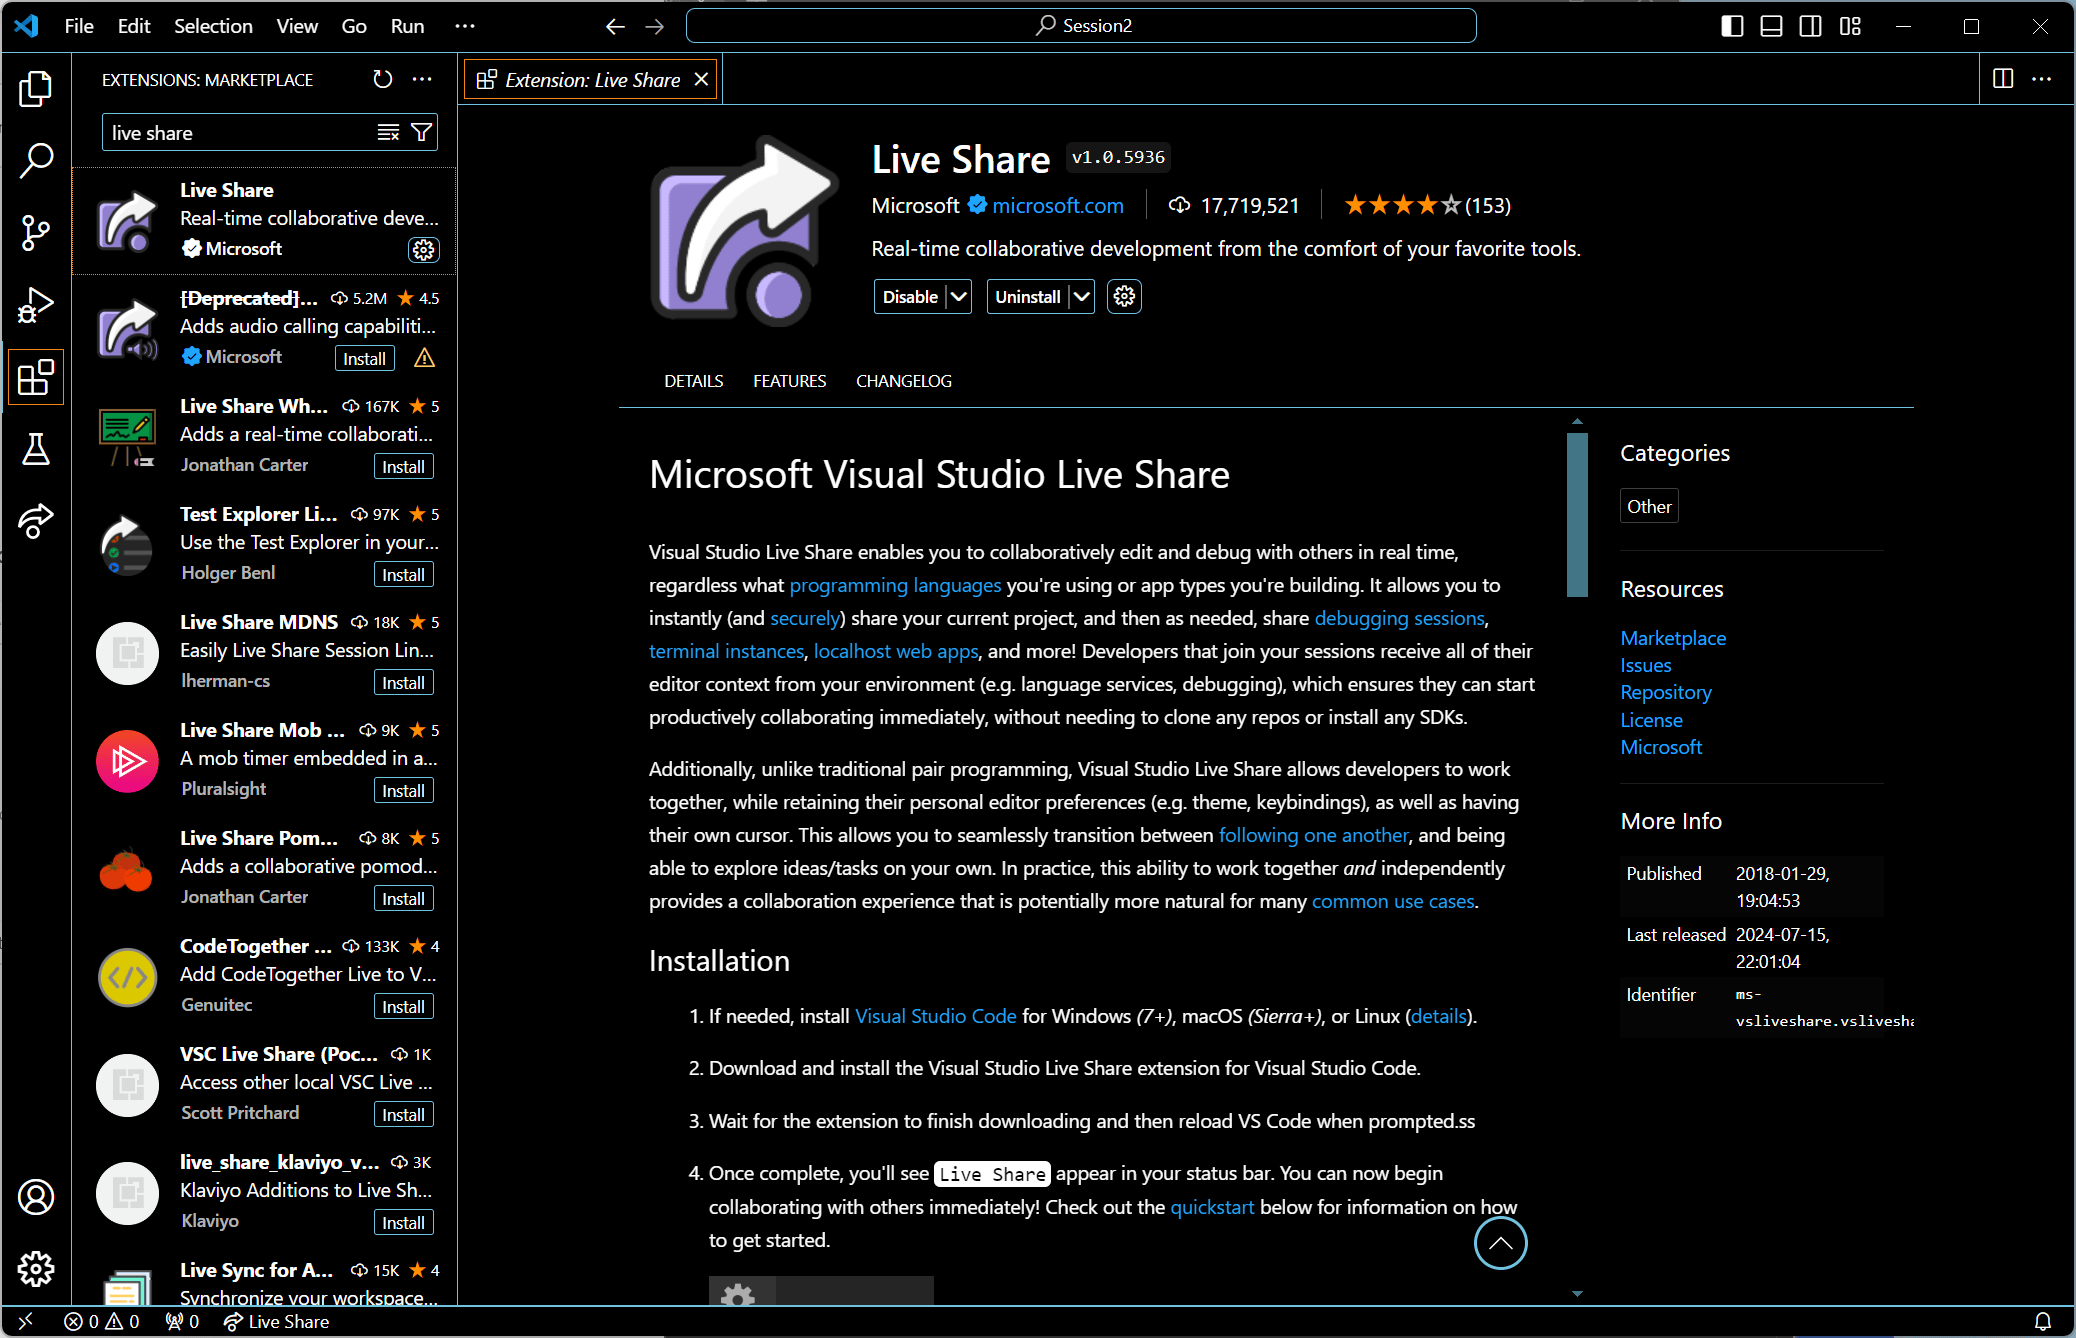Open the Run and Debug view
The height and width of the screenshot is (1338, 2076).
[x=36, y=305]
